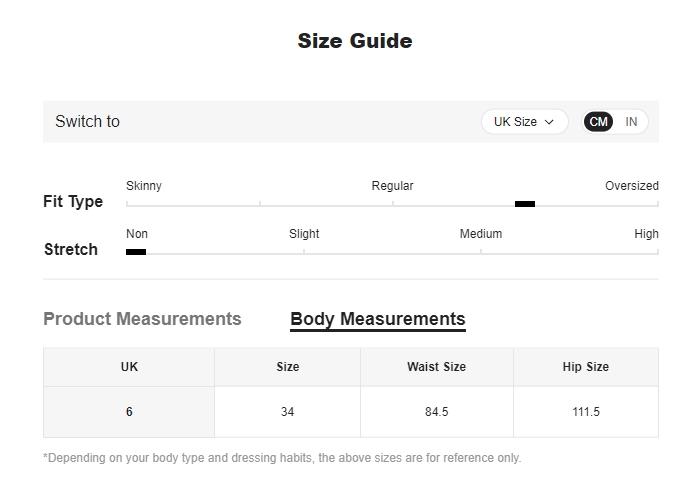
Task: Open the Product Measurements tab
Action: [x=142, y=319]
